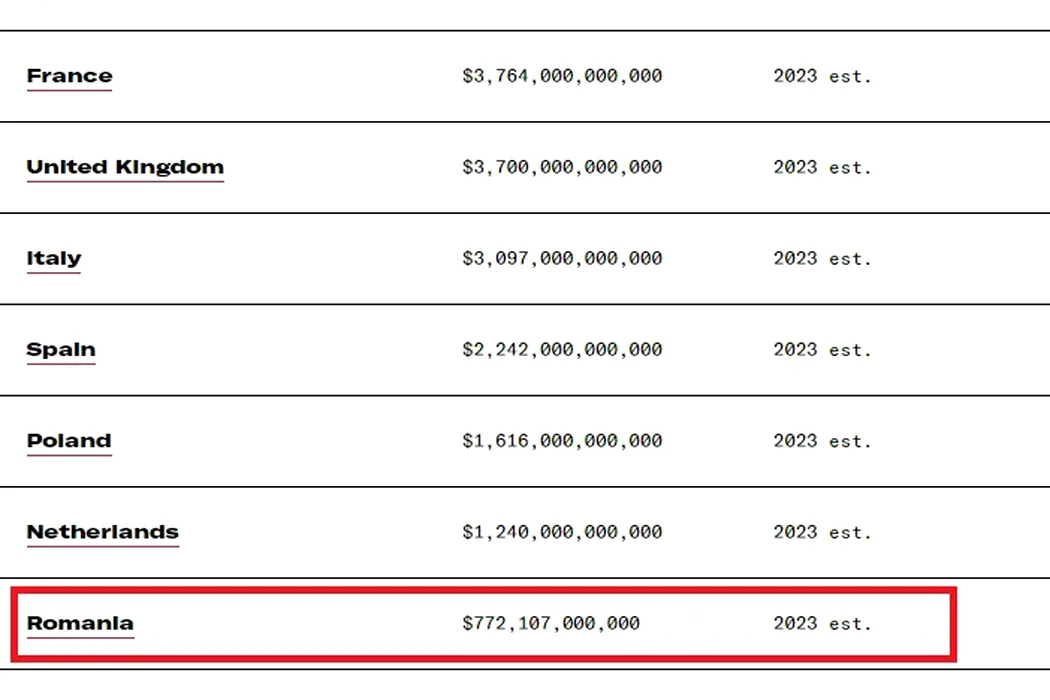Open the Italy country link

[x=54, y=258]
